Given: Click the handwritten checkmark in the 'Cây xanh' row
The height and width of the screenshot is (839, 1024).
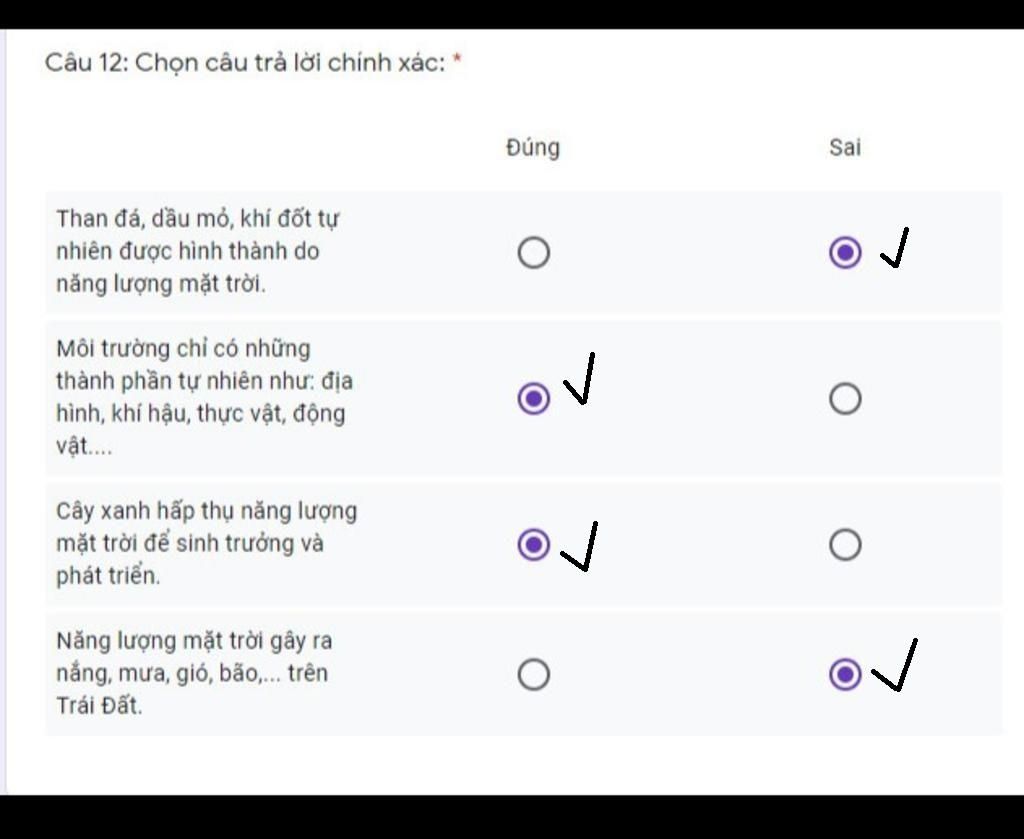Looking at the screenshot, I should 581,547.
